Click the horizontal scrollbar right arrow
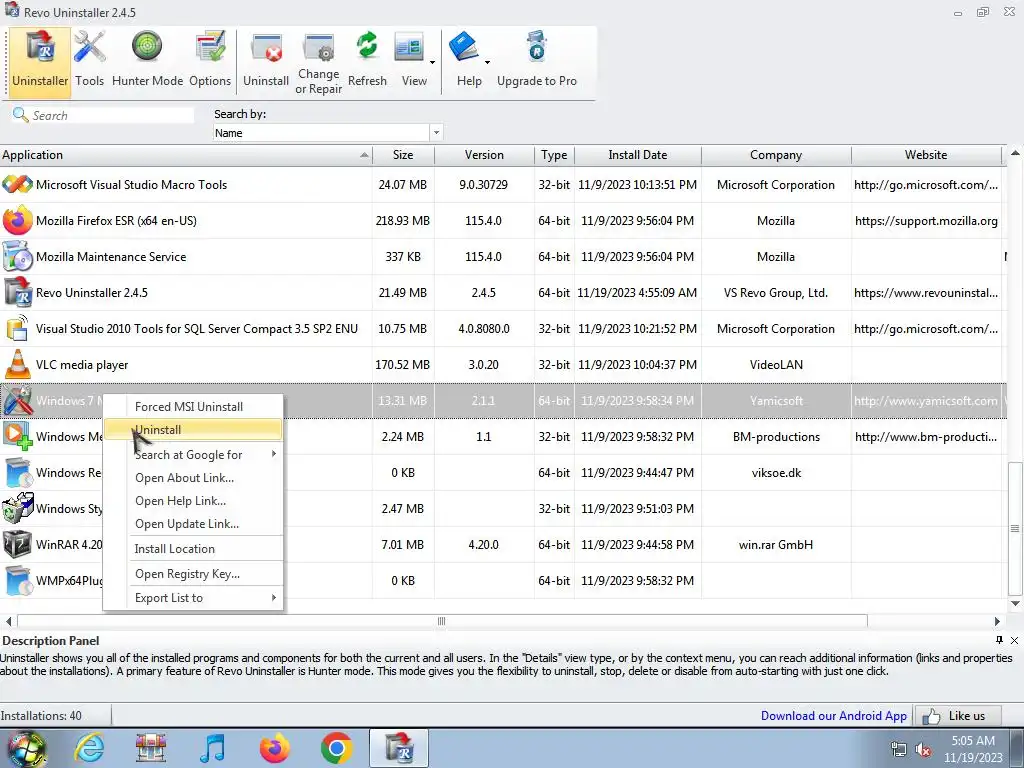Screen dimensions: 1024x768 click(997, 621)
